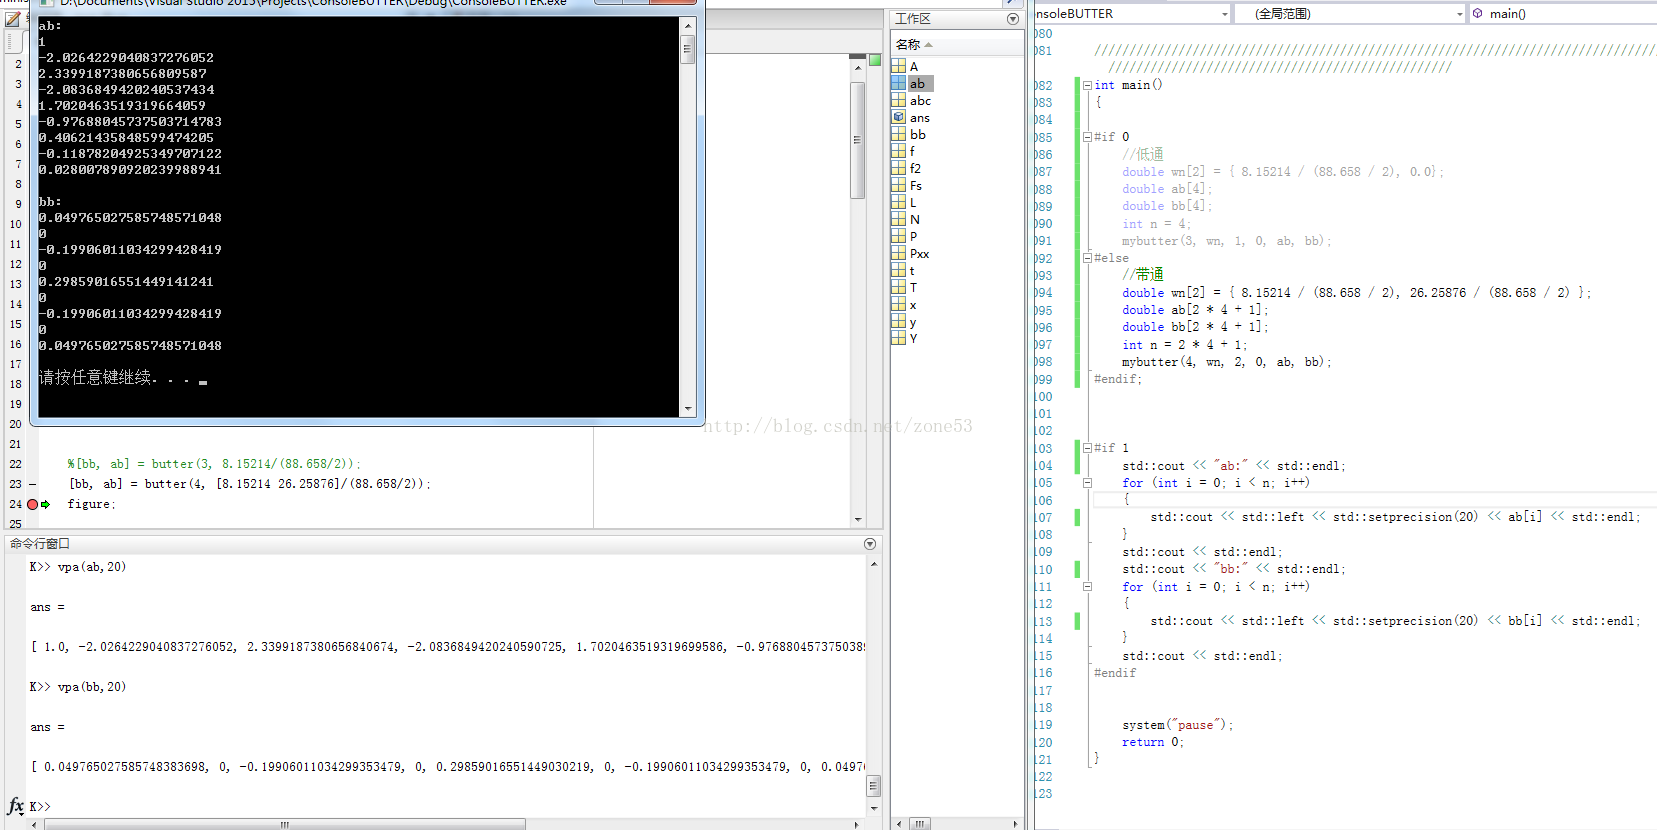Select the L variable icon in workspace
The image size is (1657, 830).
899,202
